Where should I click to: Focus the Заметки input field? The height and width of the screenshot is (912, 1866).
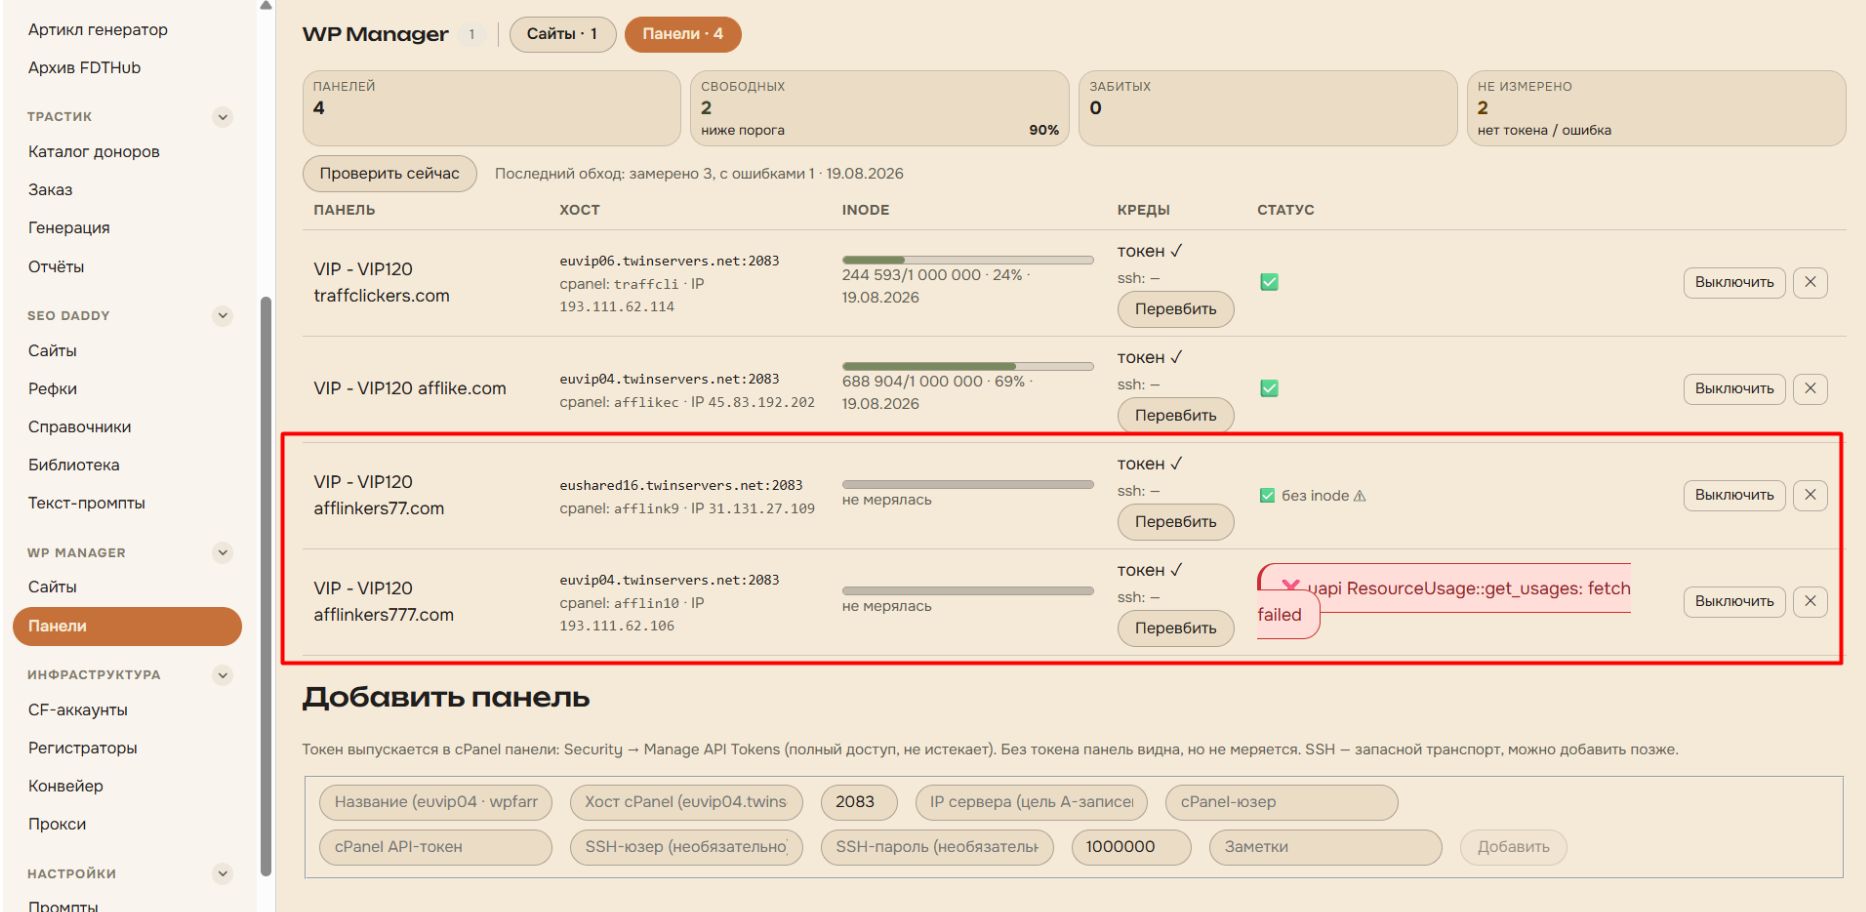(1325, 847)
